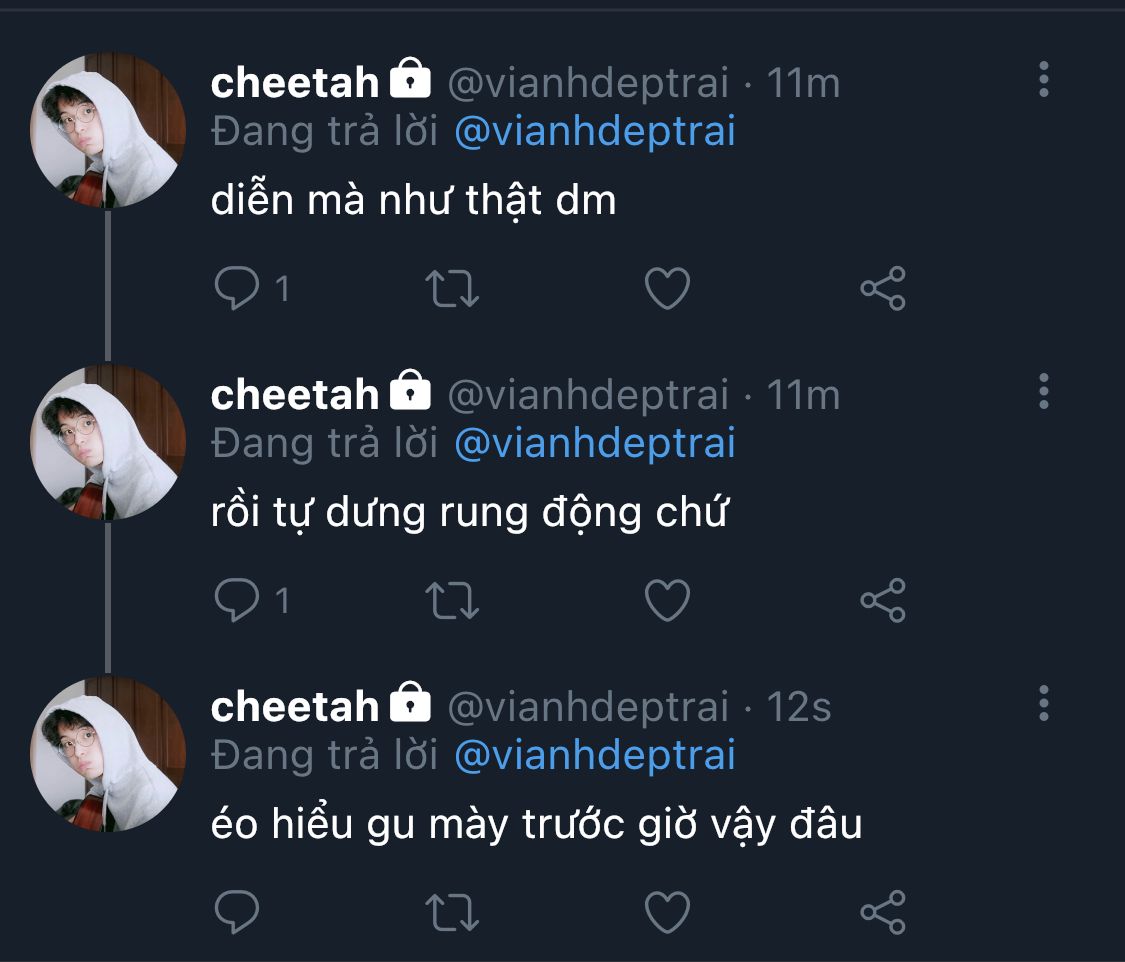Open three-dot menu on the 12s tweet

[x=1043, y=704]
